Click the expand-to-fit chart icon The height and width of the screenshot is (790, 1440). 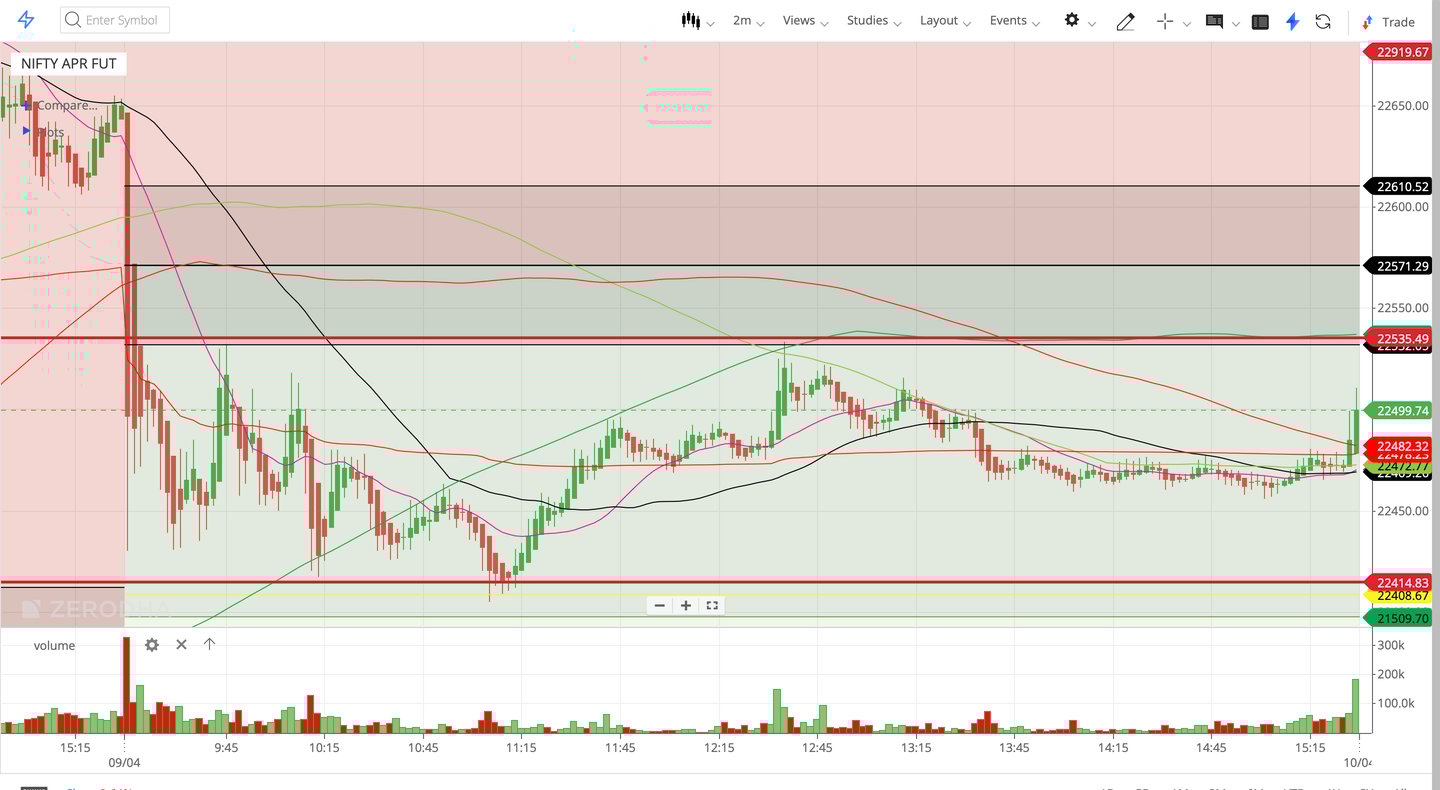click(712, 605)
